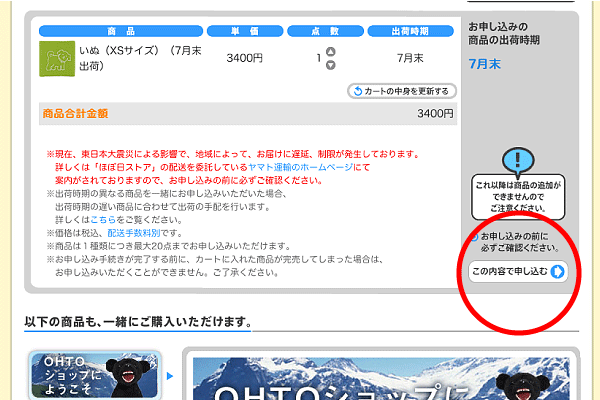
Task: Click the 出荷時期 column header
Action: click(409, 30)
